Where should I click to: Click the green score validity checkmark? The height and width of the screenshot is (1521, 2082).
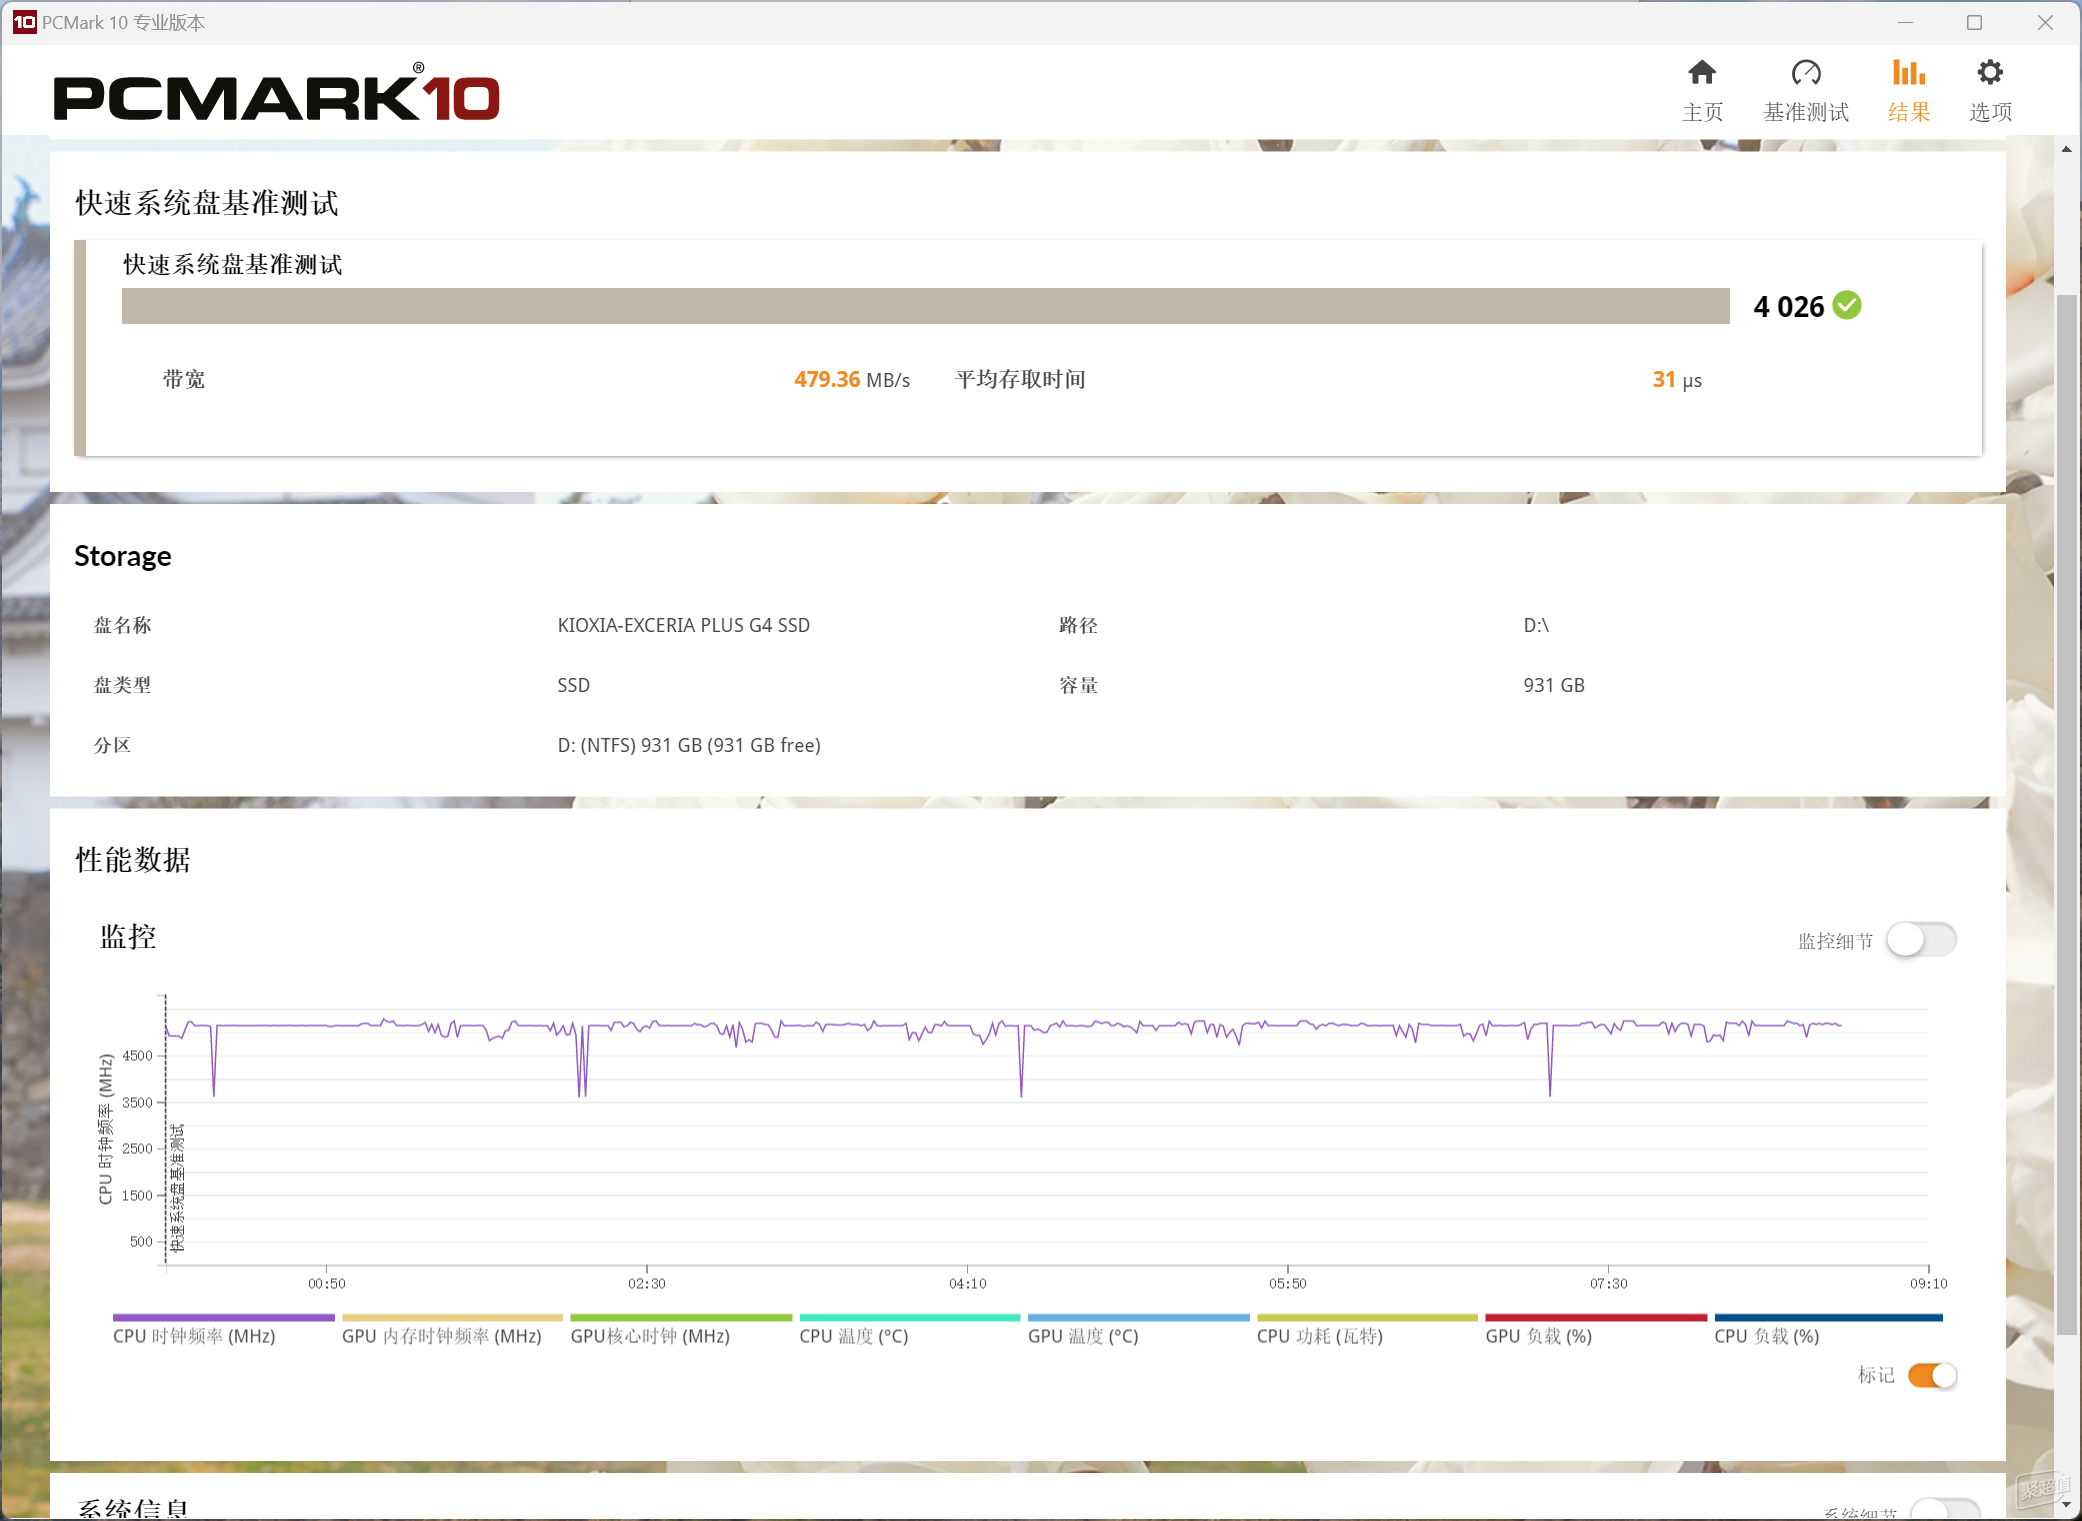point(1847,305)
